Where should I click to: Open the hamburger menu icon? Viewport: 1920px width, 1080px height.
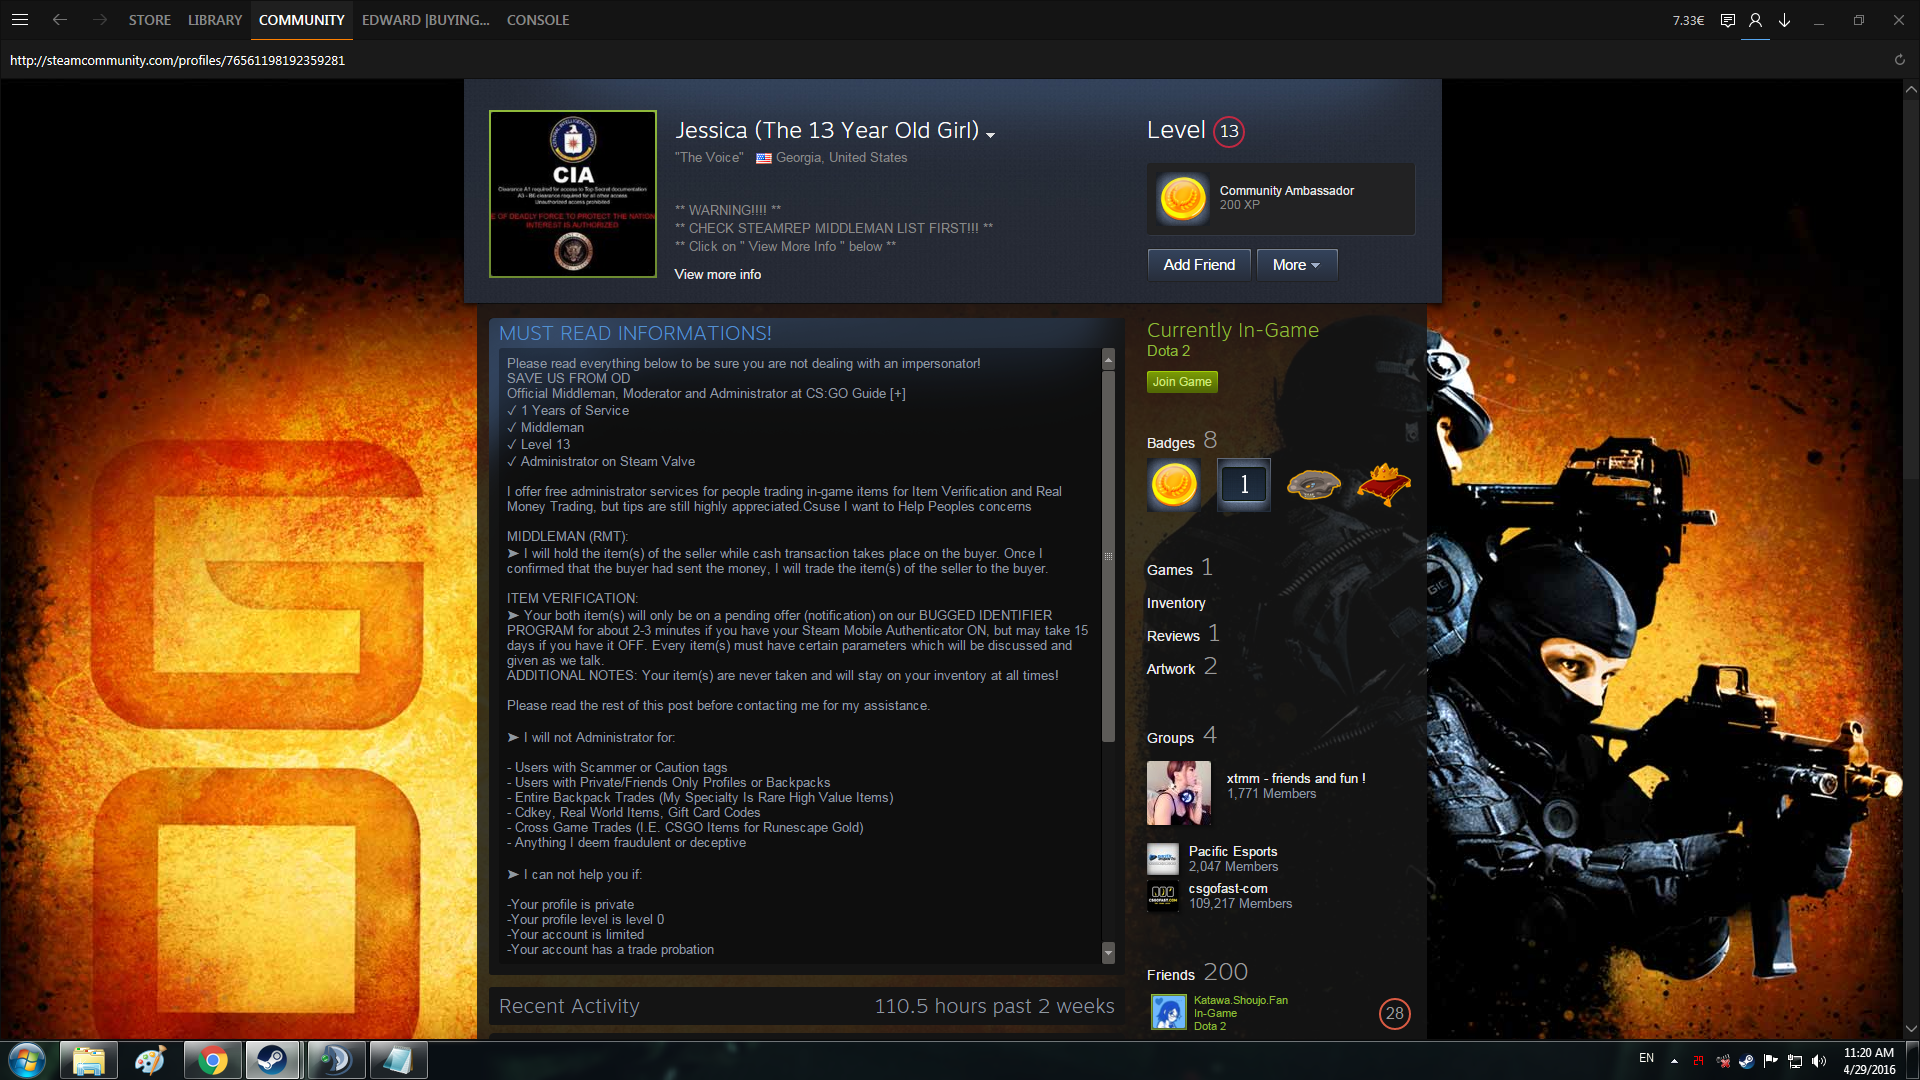coord(20,20)
